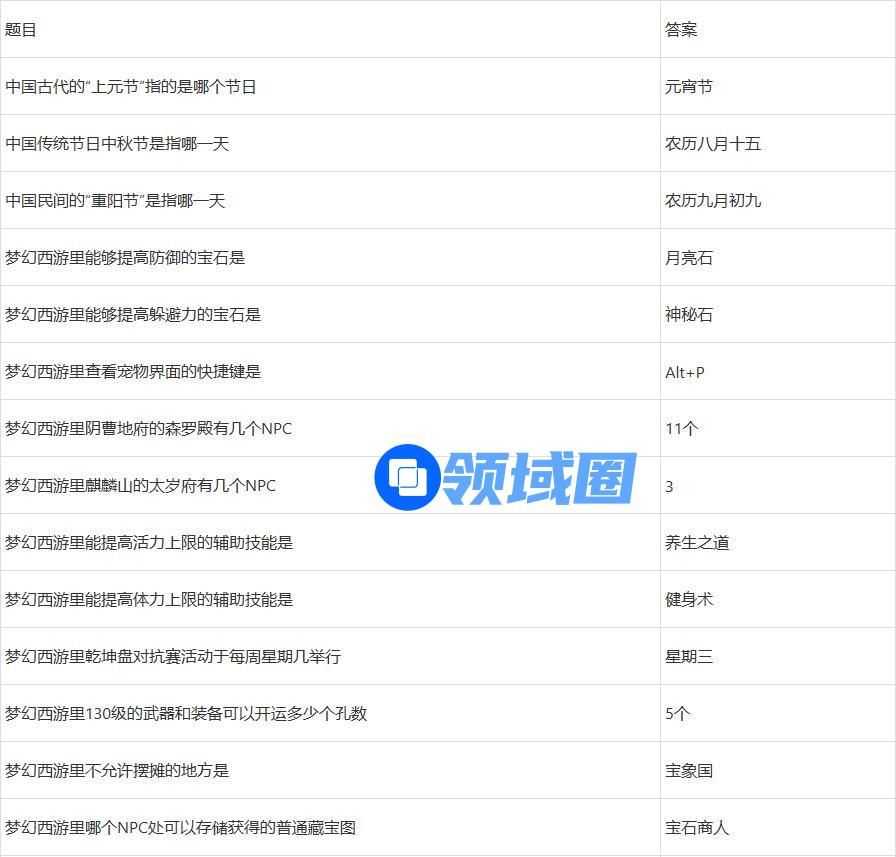Click the 养生之道 answer
This screenshot has width=896, height=857.
click(x=697, y=543)
